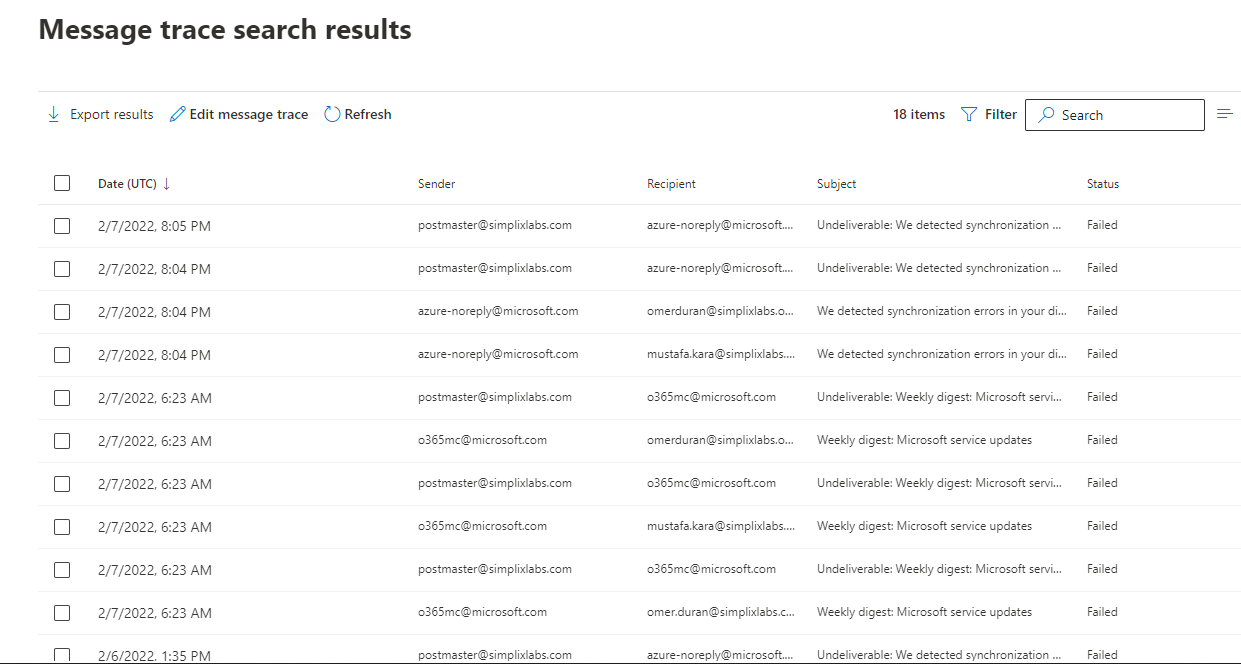Click the Edit message trace pencil icon

[x=178, y=115]
